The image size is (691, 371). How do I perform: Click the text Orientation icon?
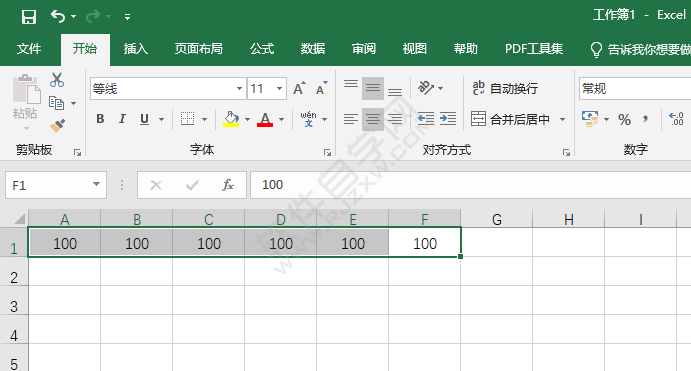pyautogui.click(x=426, y=88)
